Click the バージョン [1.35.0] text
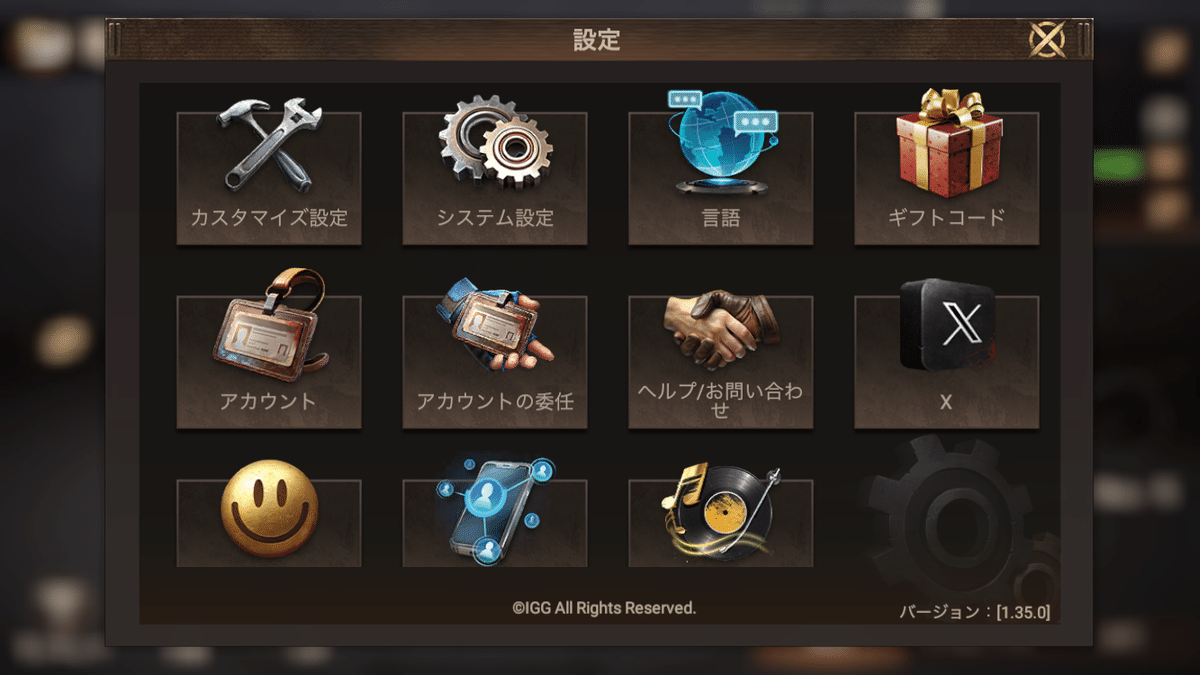Screen dimensions: 1200x675 coord(975,611)
